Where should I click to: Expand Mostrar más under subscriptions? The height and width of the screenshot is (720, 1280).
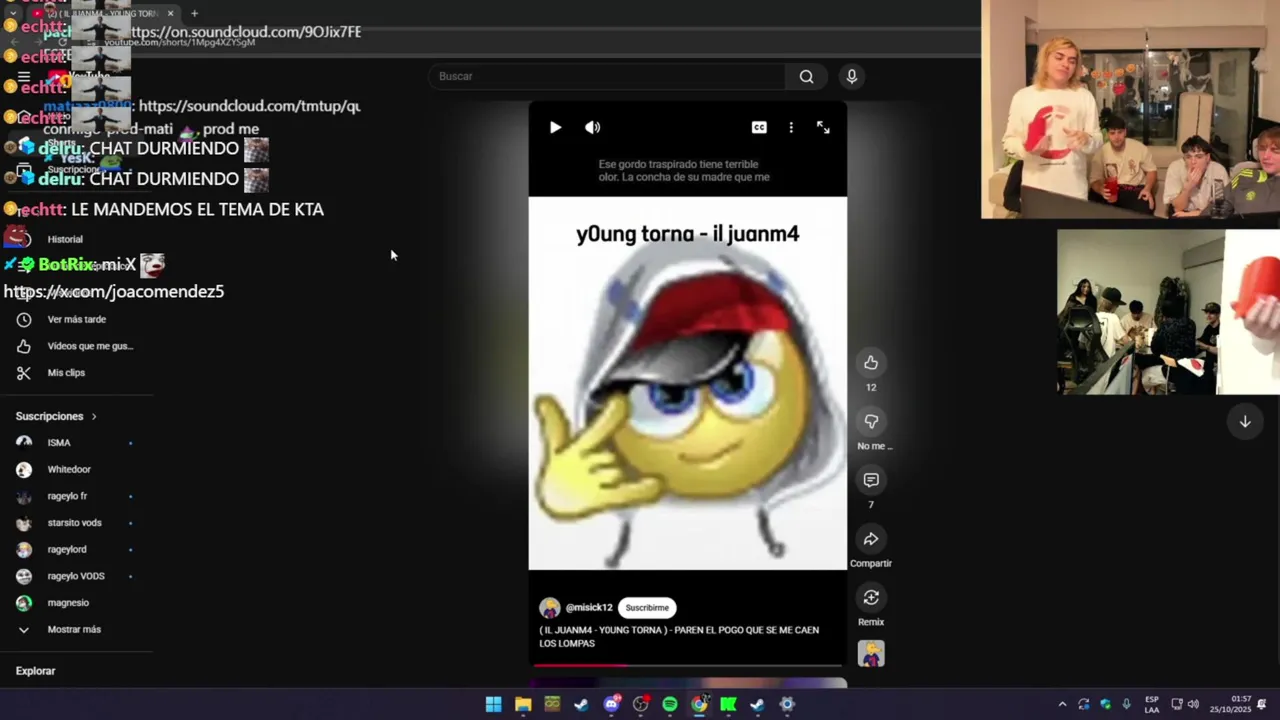coord(76,629)
